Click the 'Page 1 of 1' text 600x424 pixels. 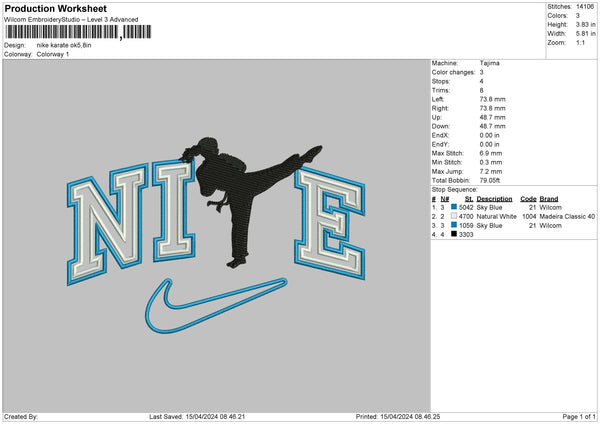pyautogui.click(x=579, y=417)
